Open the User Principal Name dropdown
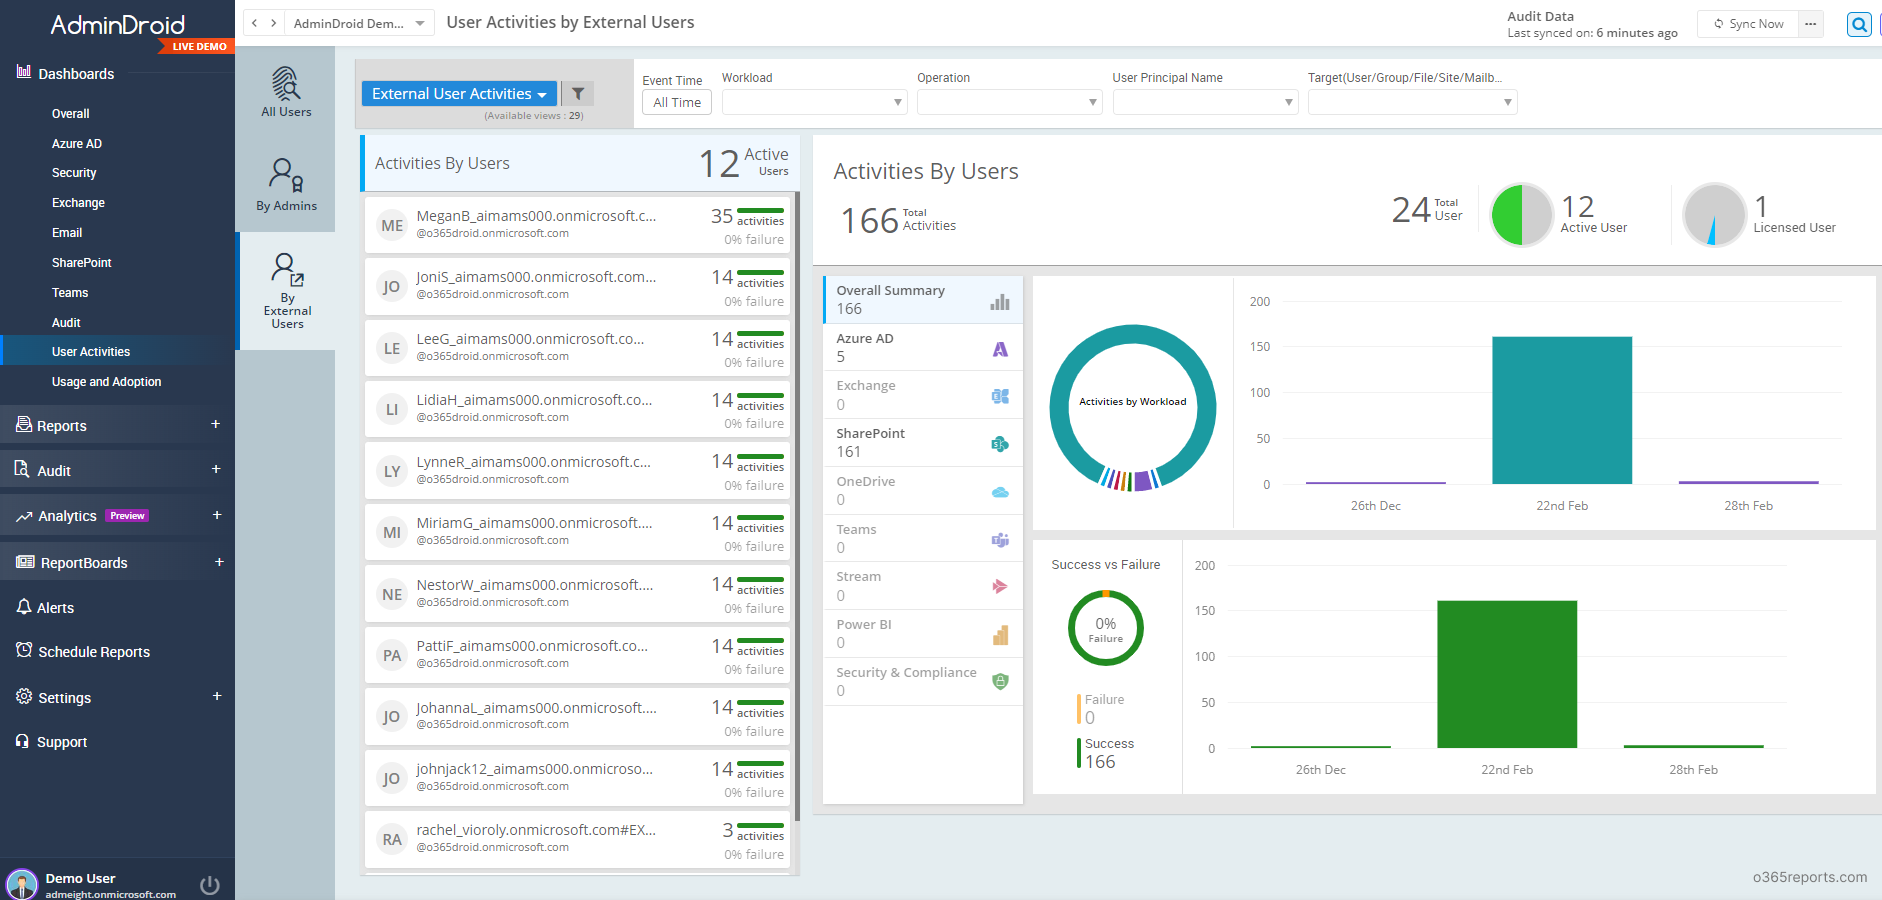Screen dimensions: 1882x900 click(1205, 102)
